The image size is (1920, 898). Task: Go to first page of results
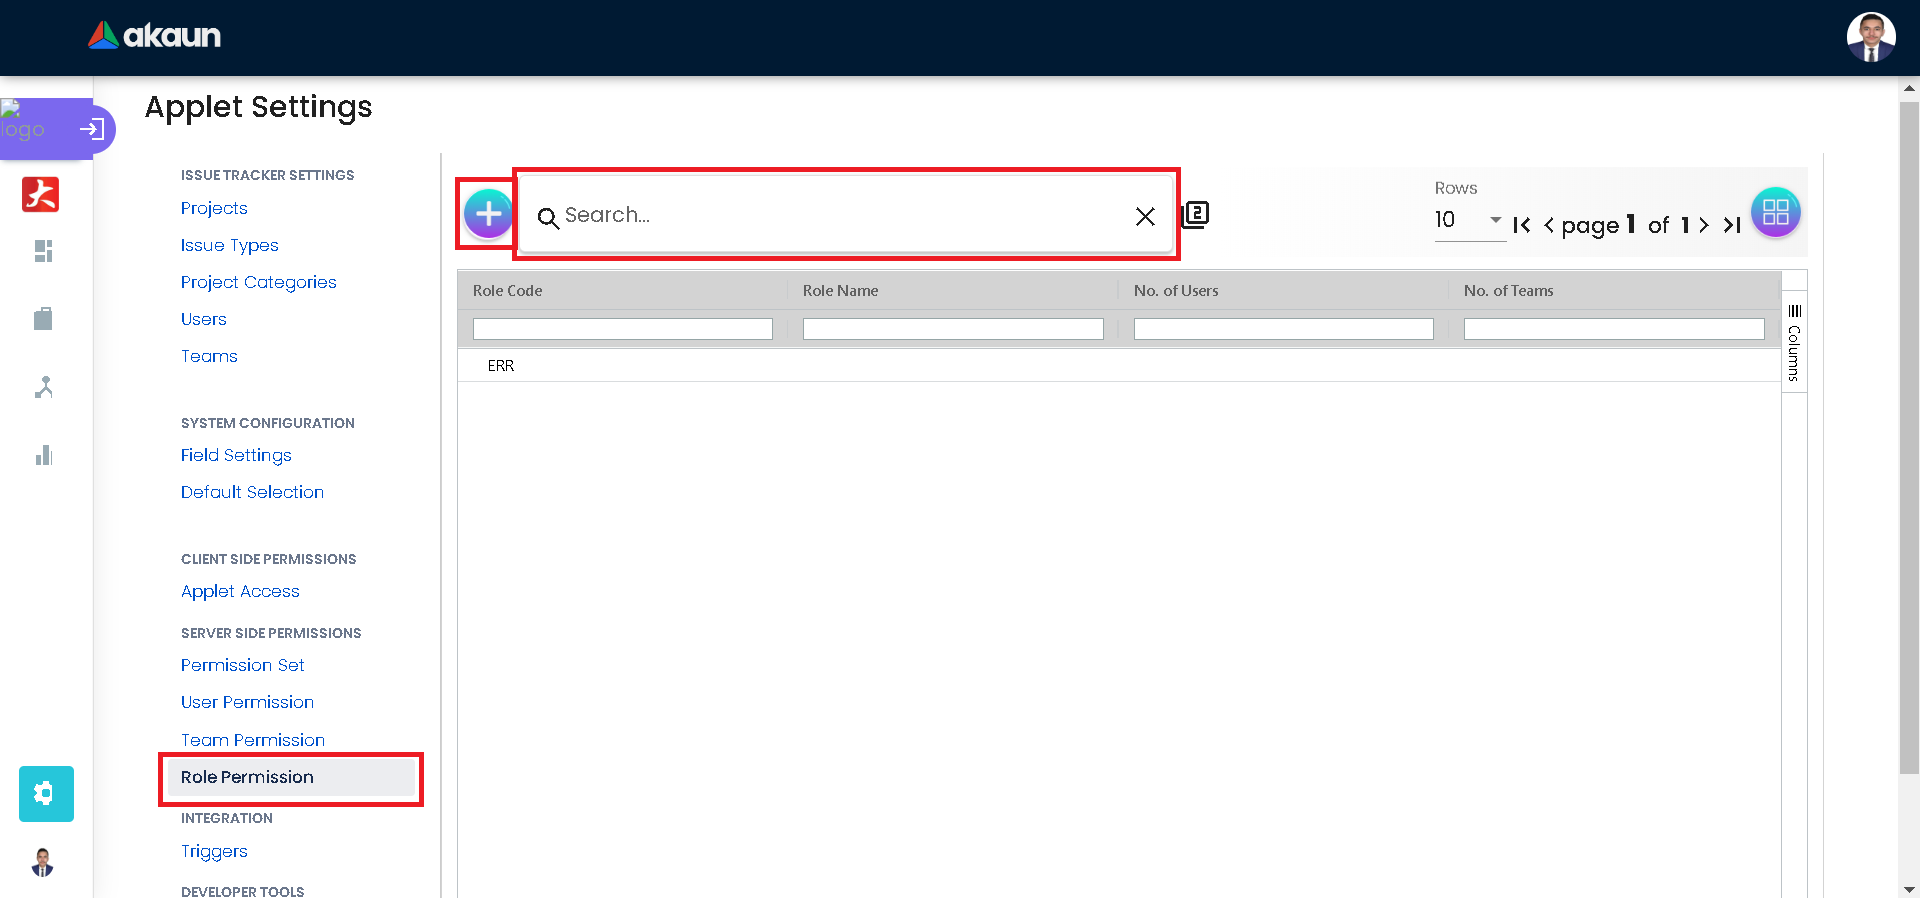click(x=1522, y=225)
